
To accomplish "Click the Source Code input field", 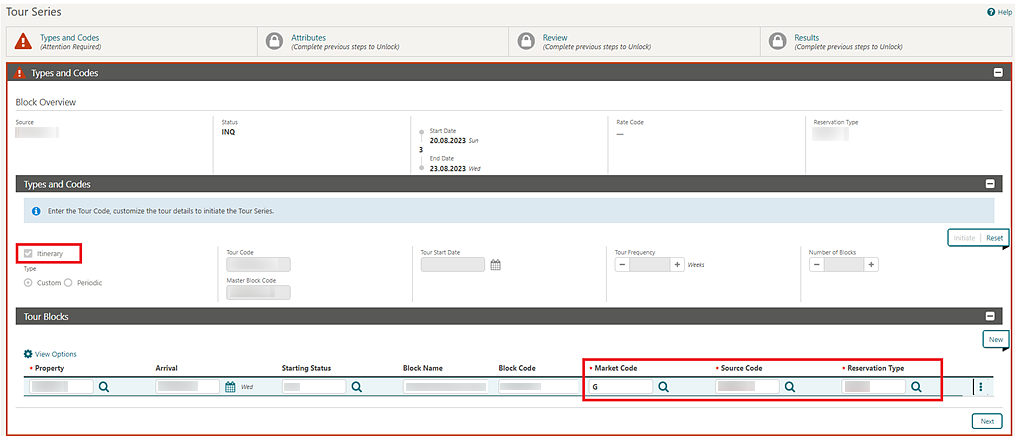I will 747,387.
